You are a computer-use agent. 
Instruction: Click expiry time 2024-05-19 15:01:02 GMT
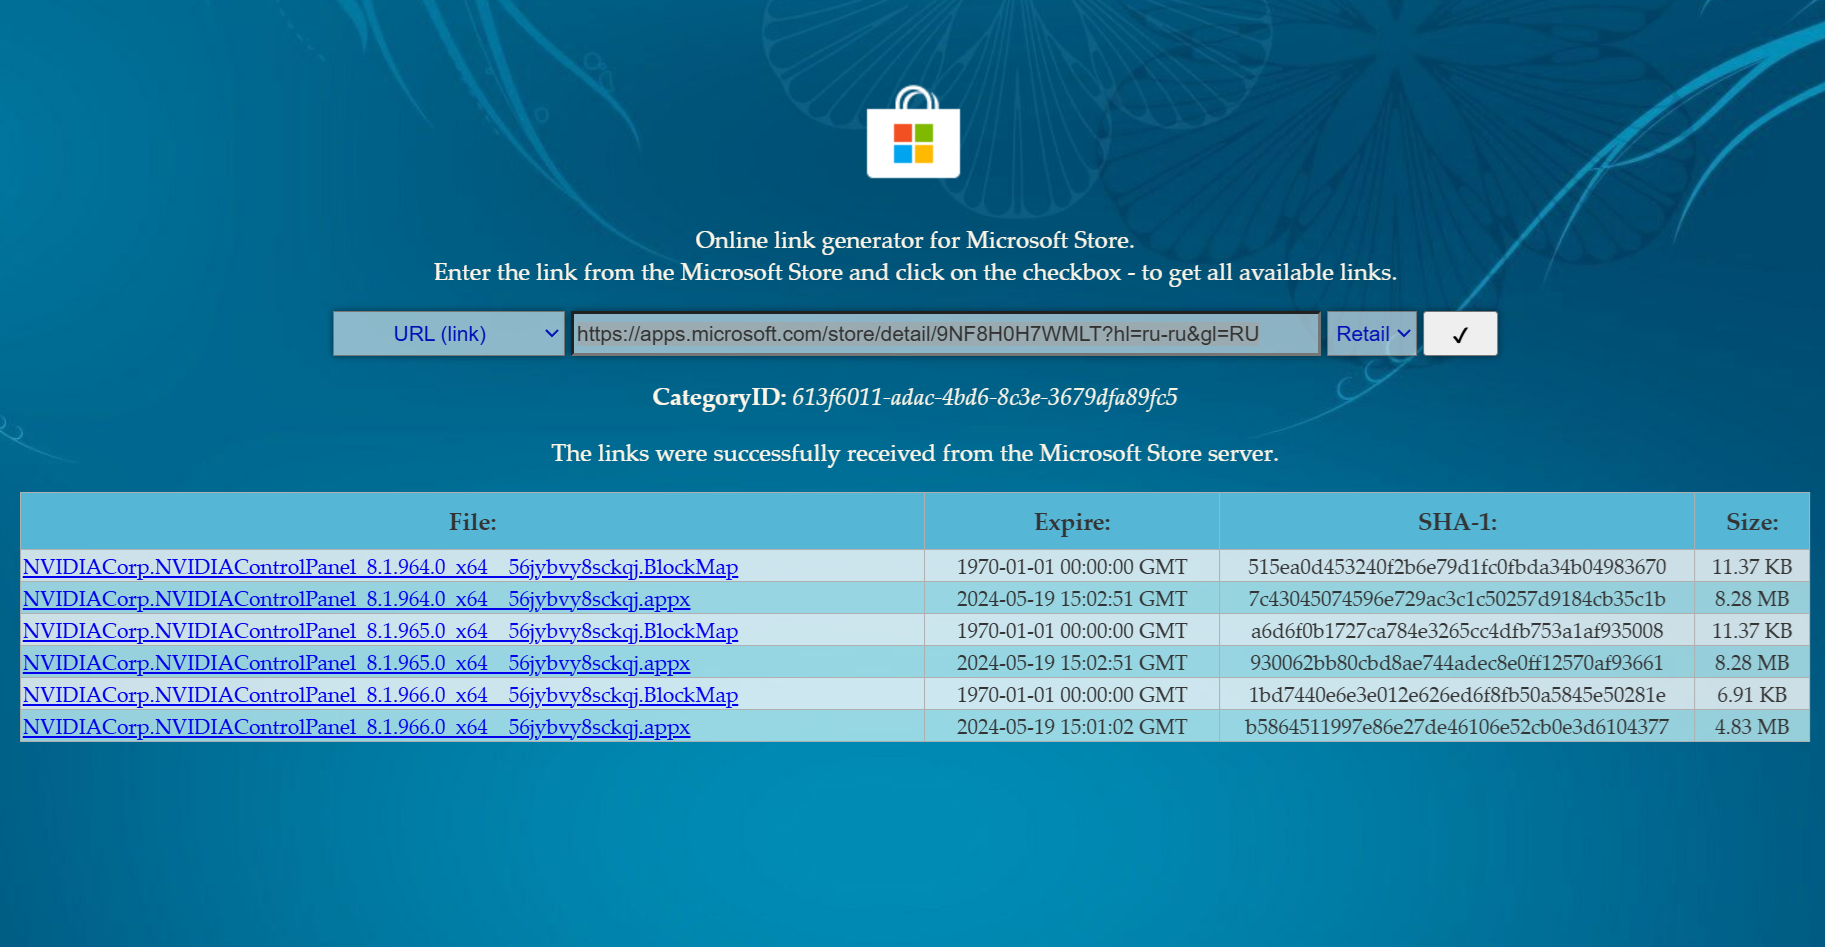pyautogui.click(x=1072, y=727)
